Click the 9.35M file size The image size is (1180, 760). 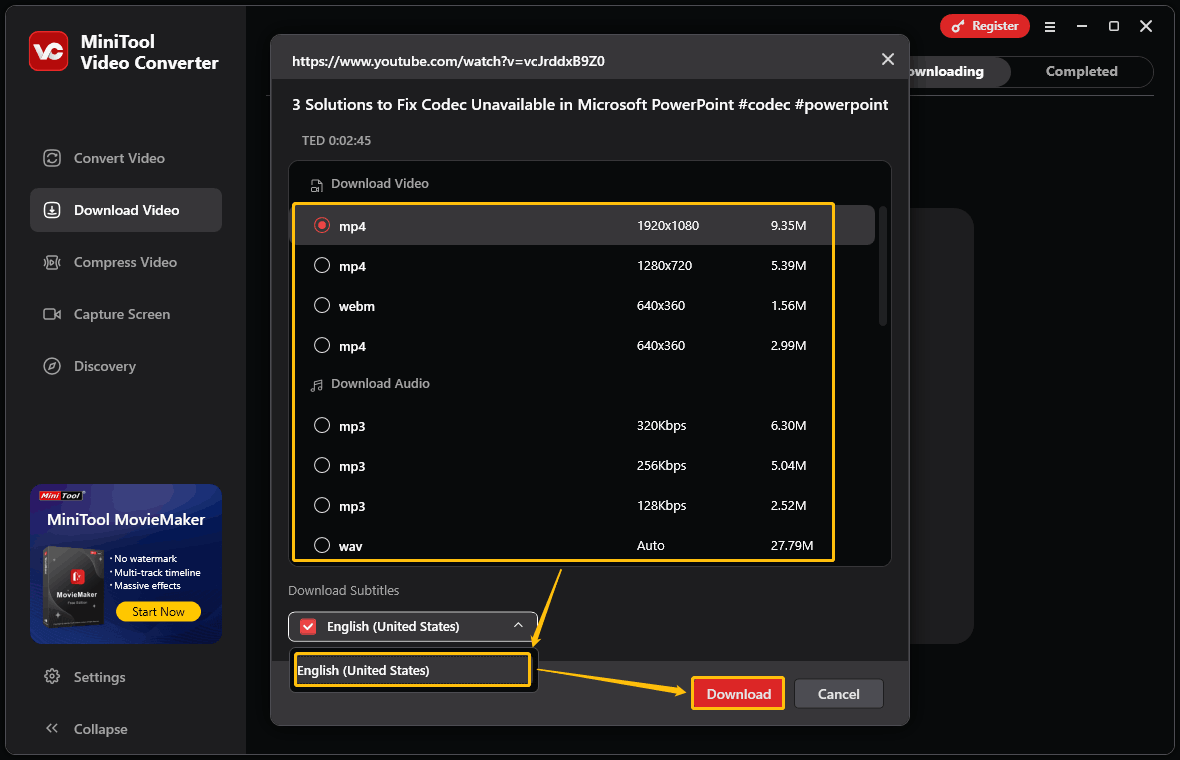[x=788, y=226]
